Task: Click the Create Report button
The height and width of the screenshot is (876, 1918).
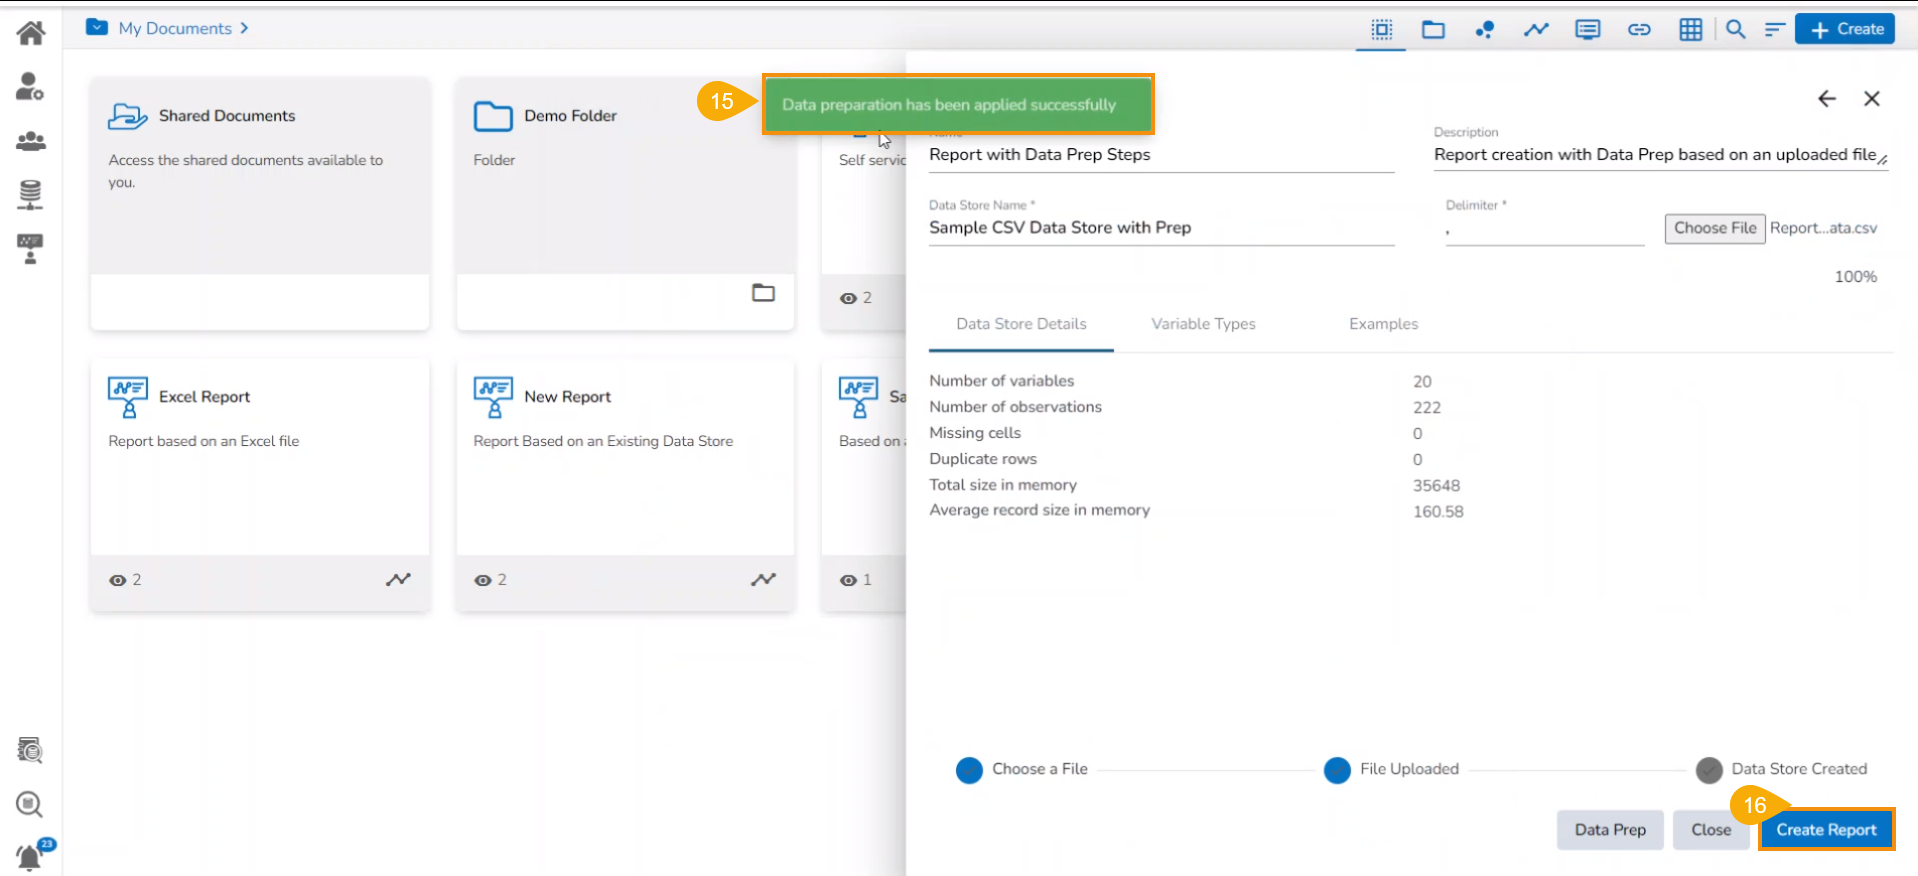Action: click(x=1826, y=830)
